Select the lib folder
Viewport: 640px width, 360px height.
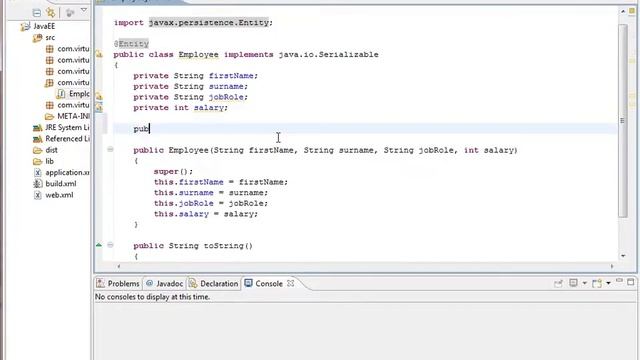49,161
